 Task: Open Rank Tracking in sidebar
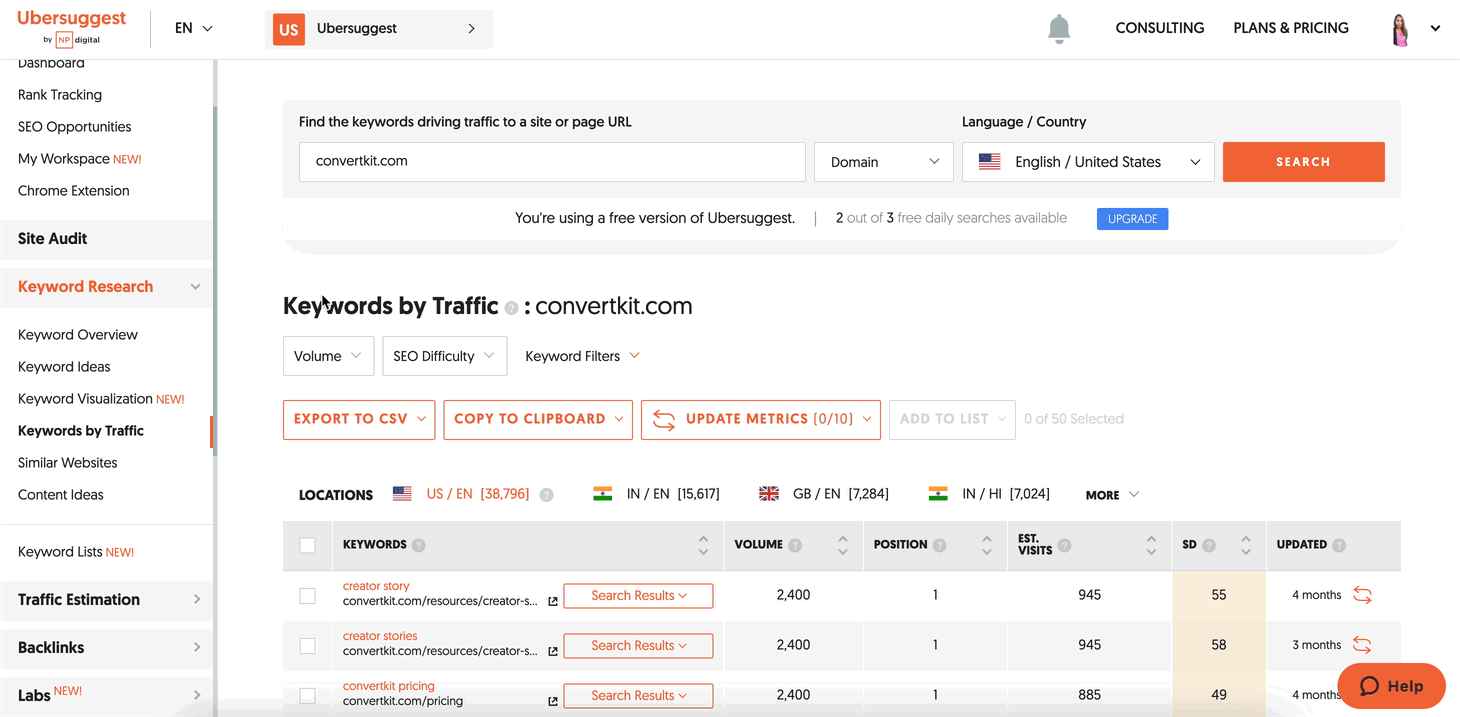click(60, 95)
